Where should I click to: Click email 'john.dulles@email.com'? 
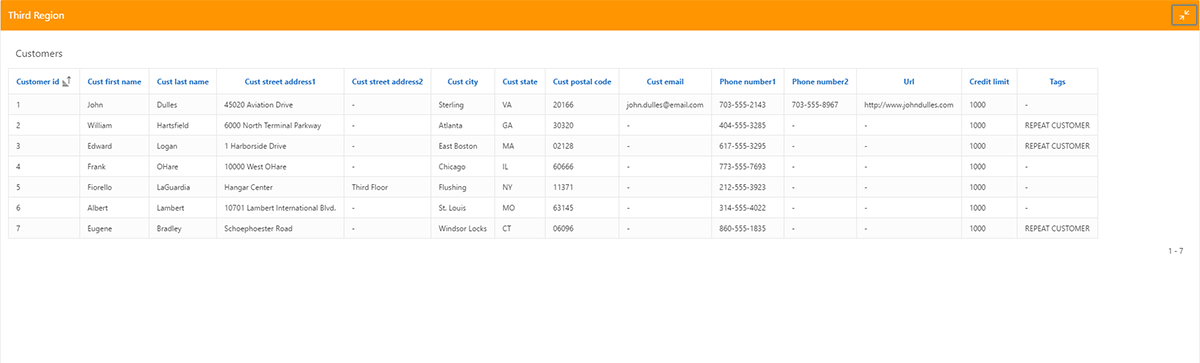[665, 104]
